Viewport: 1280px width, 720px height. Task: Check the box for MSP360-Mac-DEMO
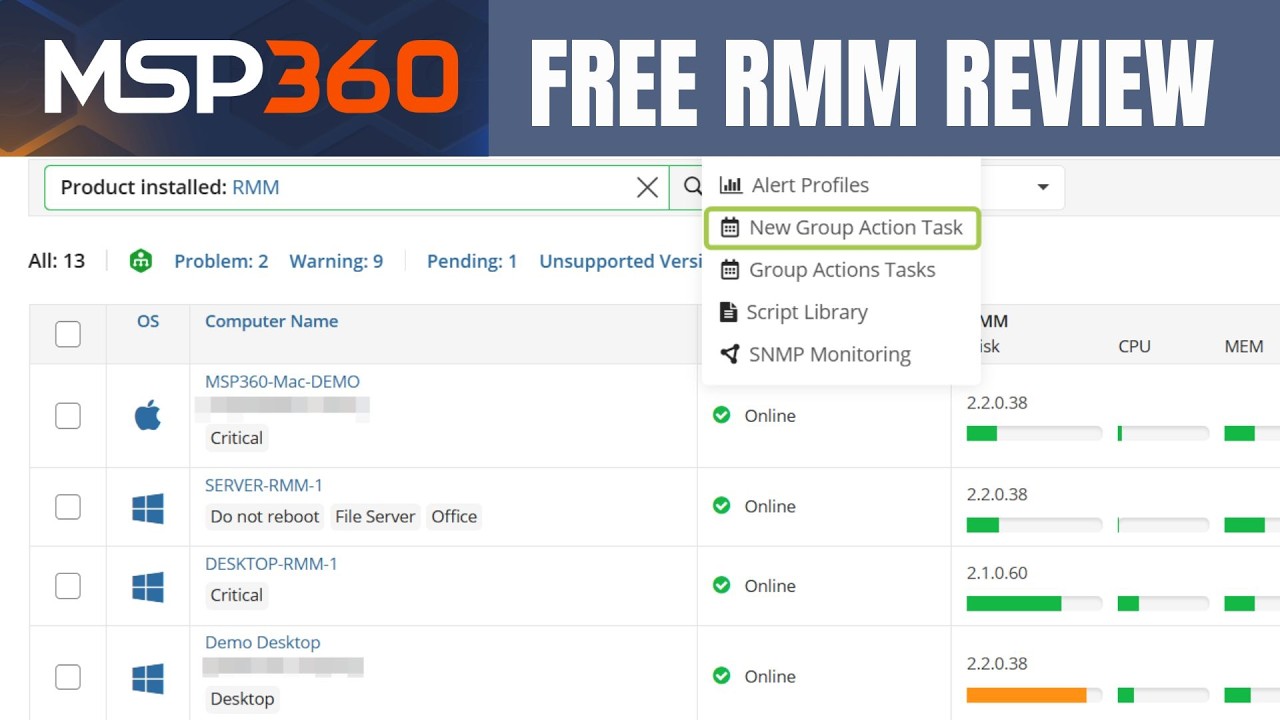click(x=68, y=415)
